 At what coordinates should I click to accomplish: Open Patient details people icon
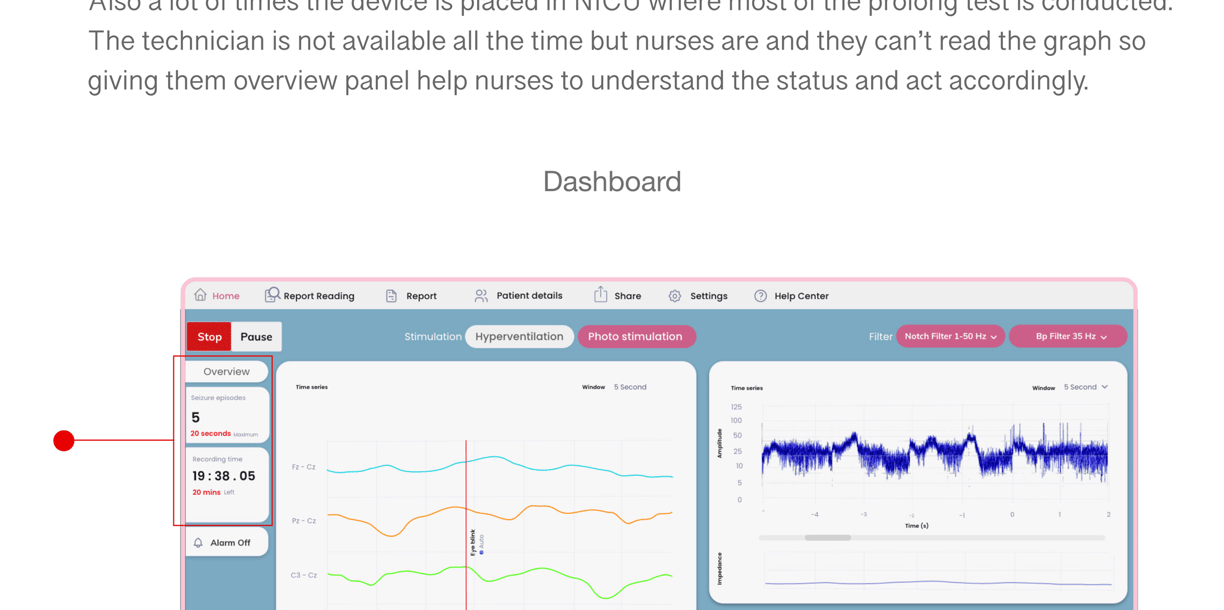tap(481, 296)
